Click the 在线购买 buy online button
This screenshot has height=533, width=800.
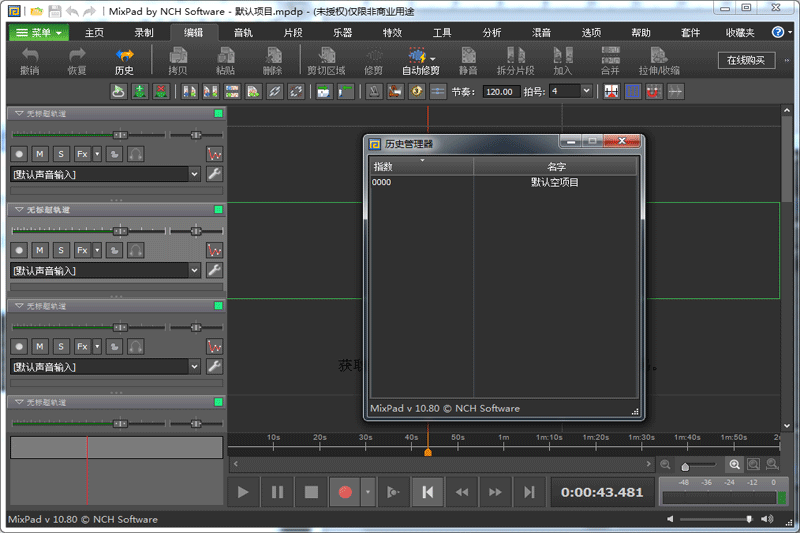pos(746,60)
